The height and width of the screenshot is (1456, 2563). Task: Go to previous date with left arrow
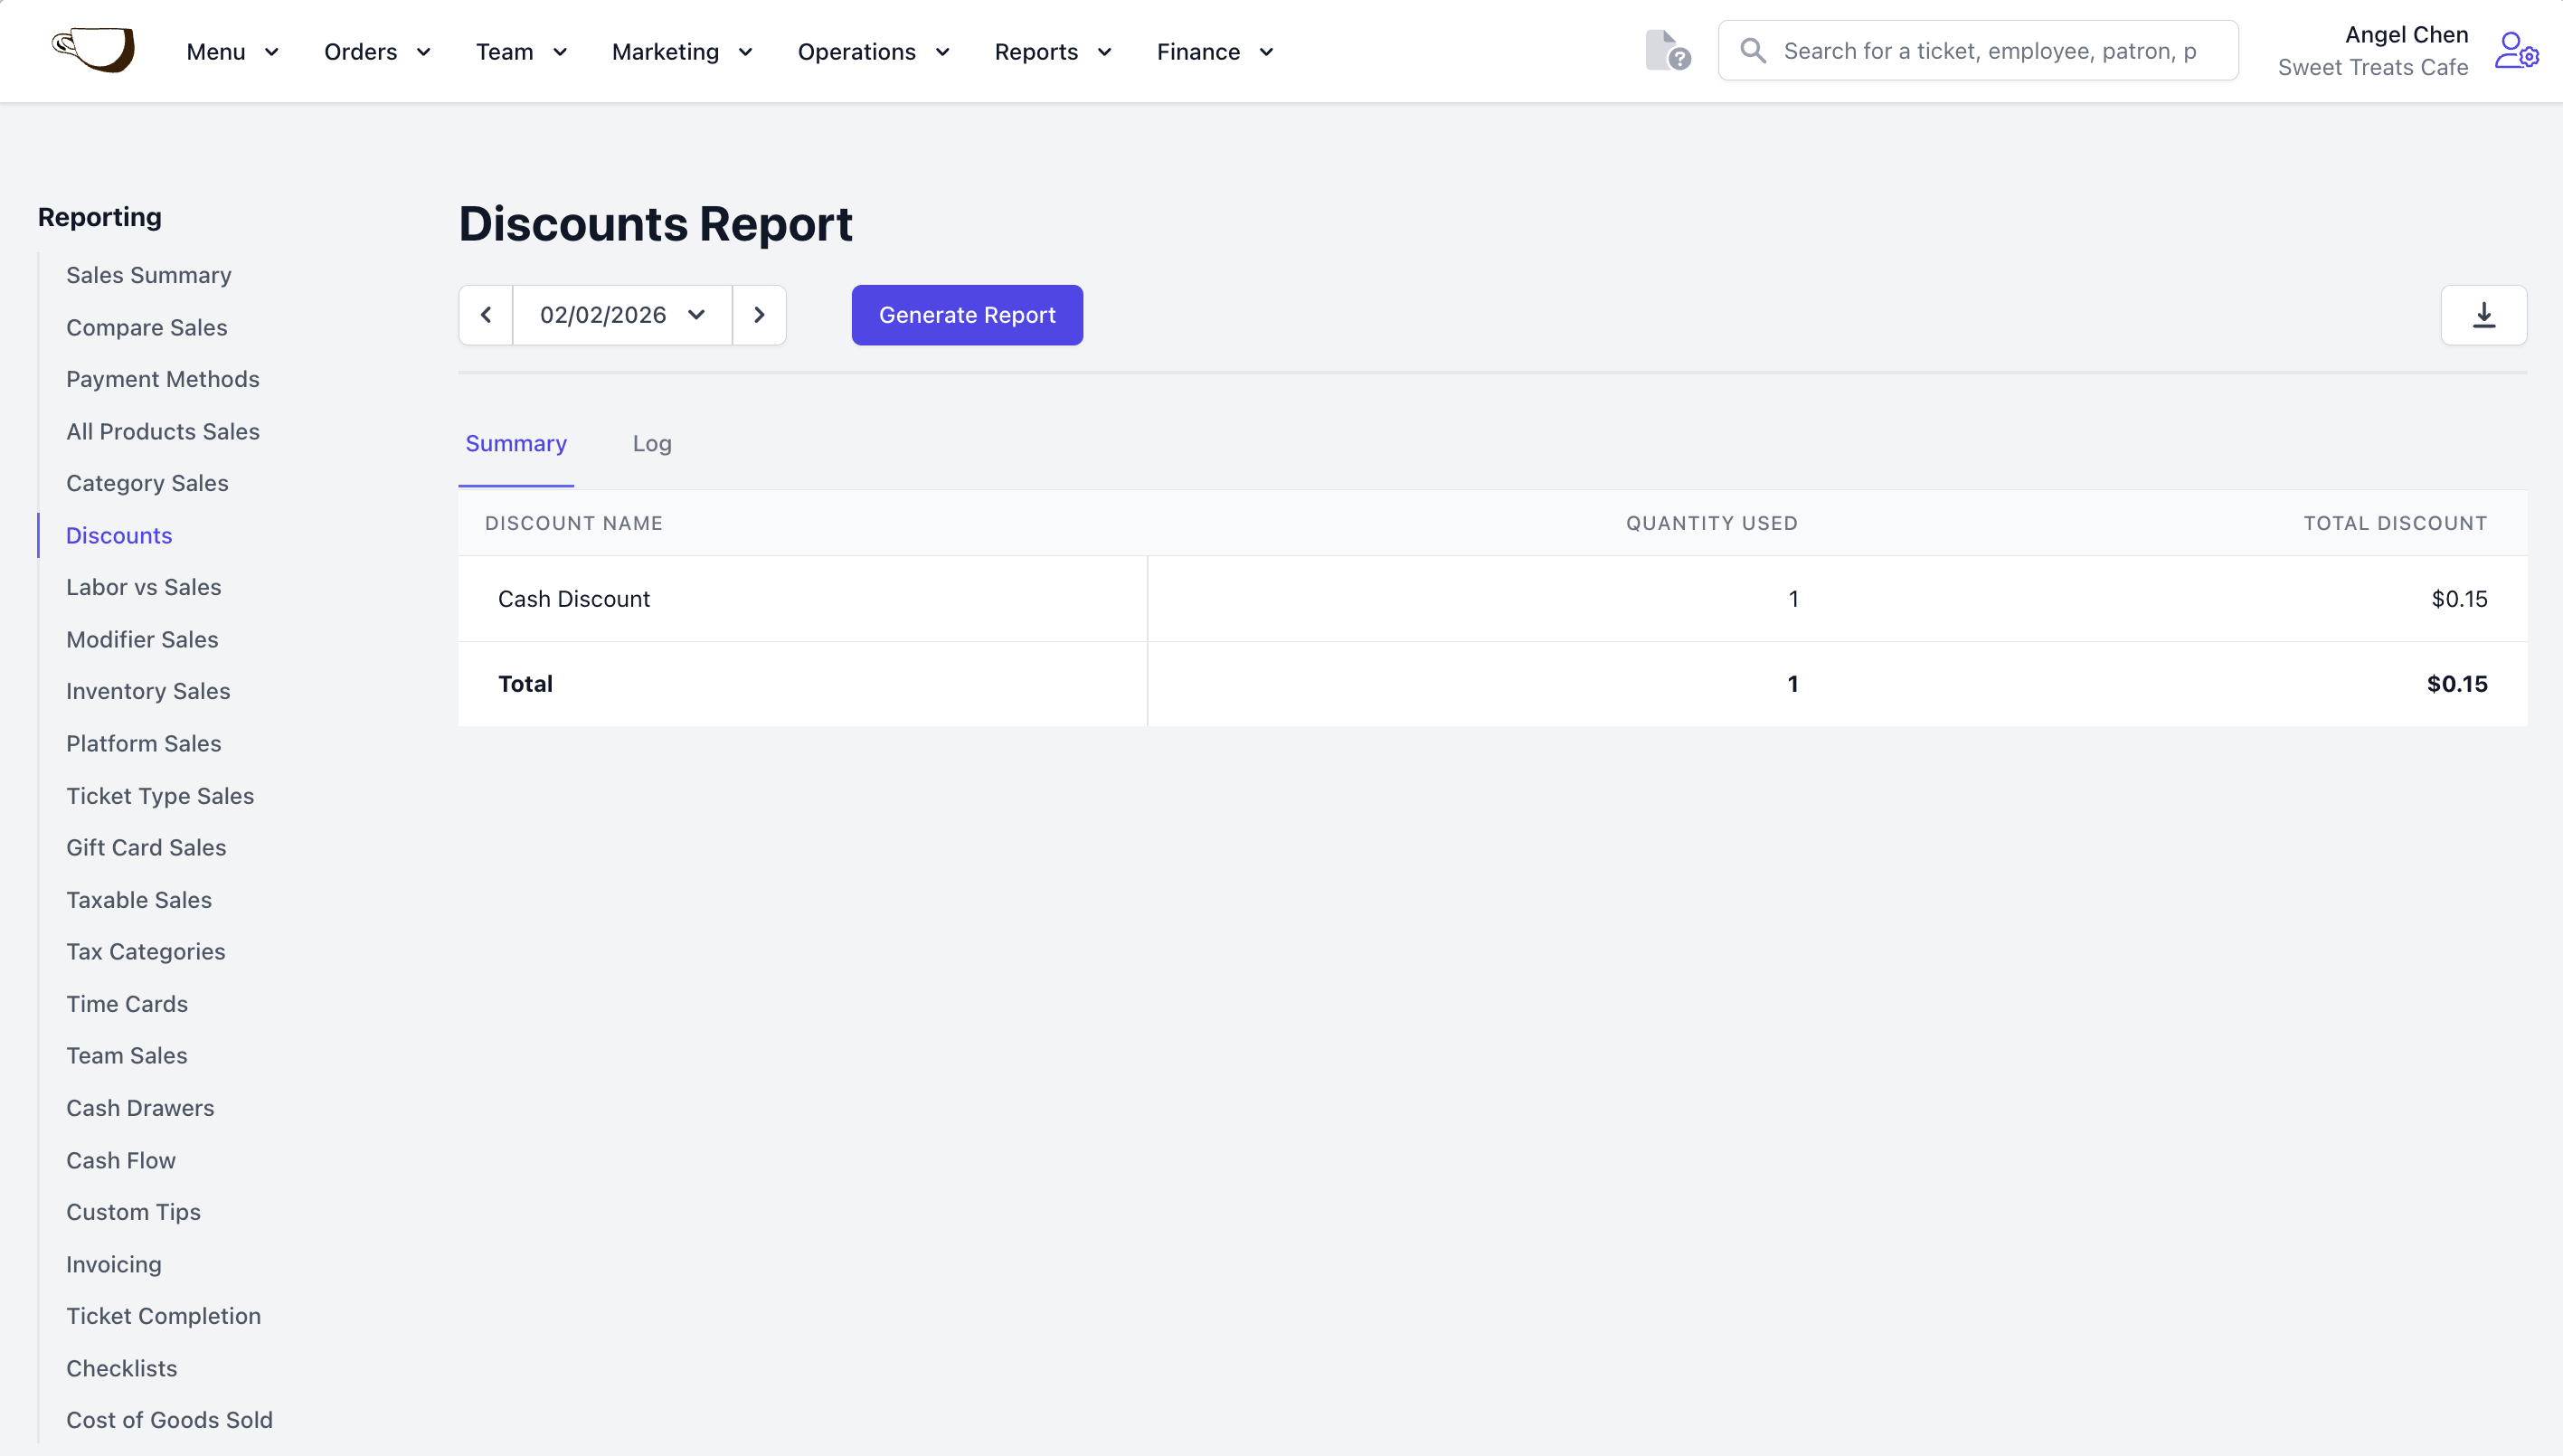(486, 315)
